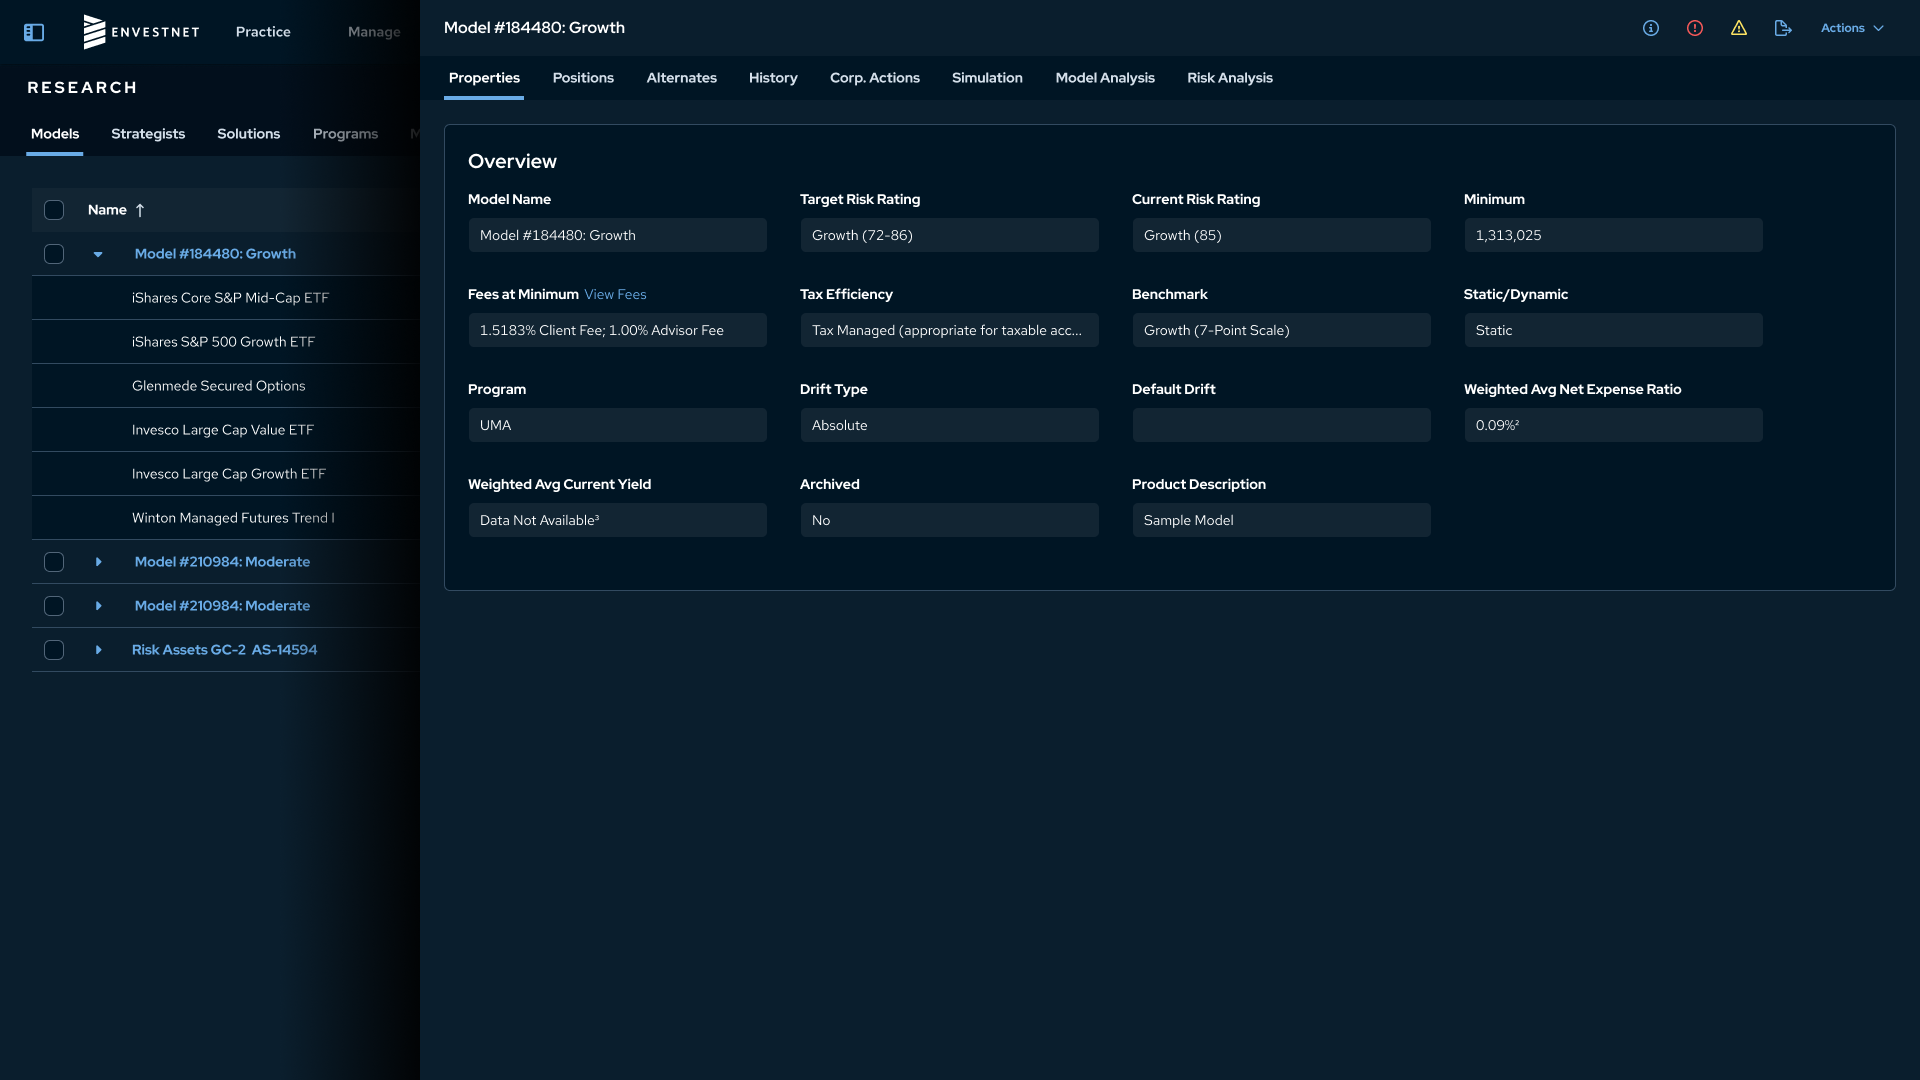Check the Model #184480: Growth checkbox

[54, 254]
